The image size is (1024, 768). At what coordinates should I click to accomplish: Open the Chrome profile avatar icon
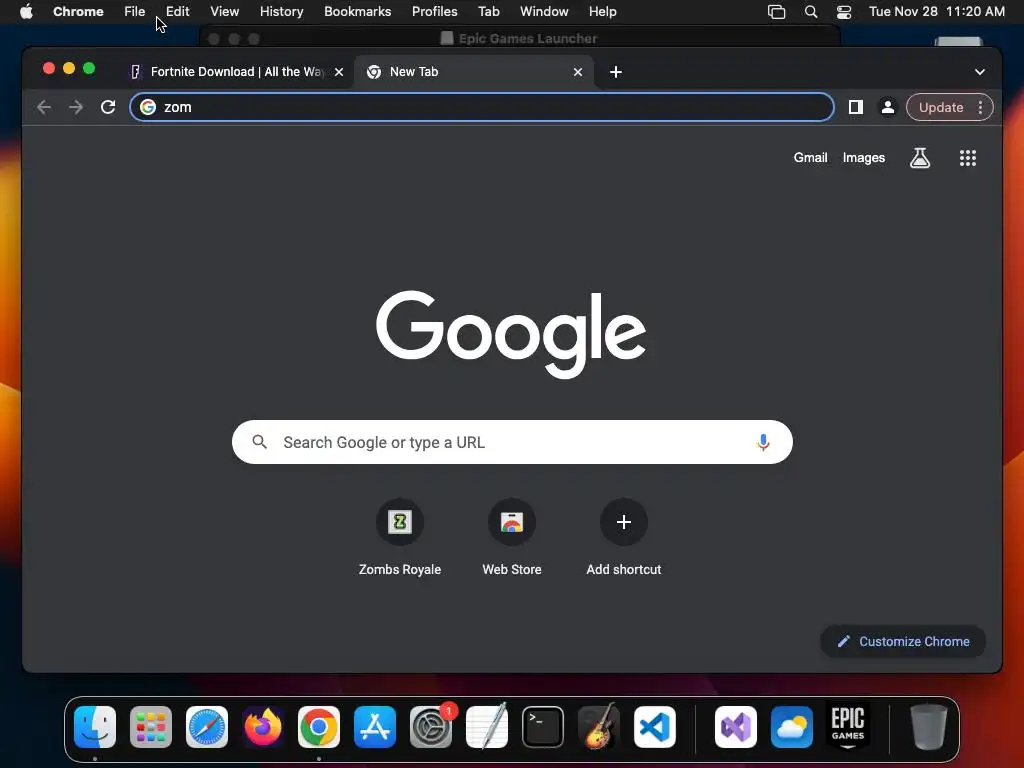(x=888, y=107)
